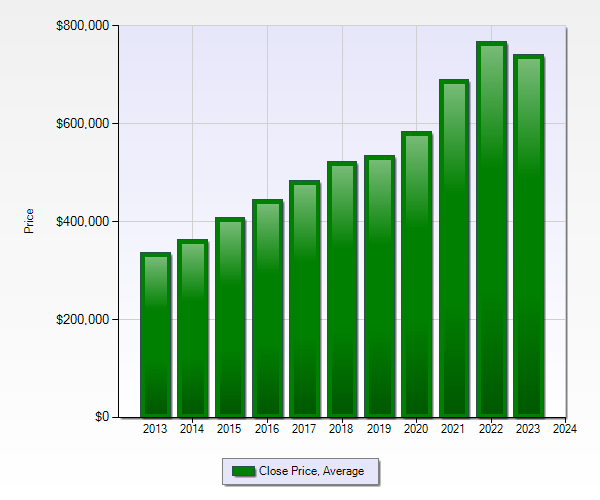Click the "Price" y-axis title
Image resolution: width=600 pixels, height=500 pixels.
[x=29, y=221]
